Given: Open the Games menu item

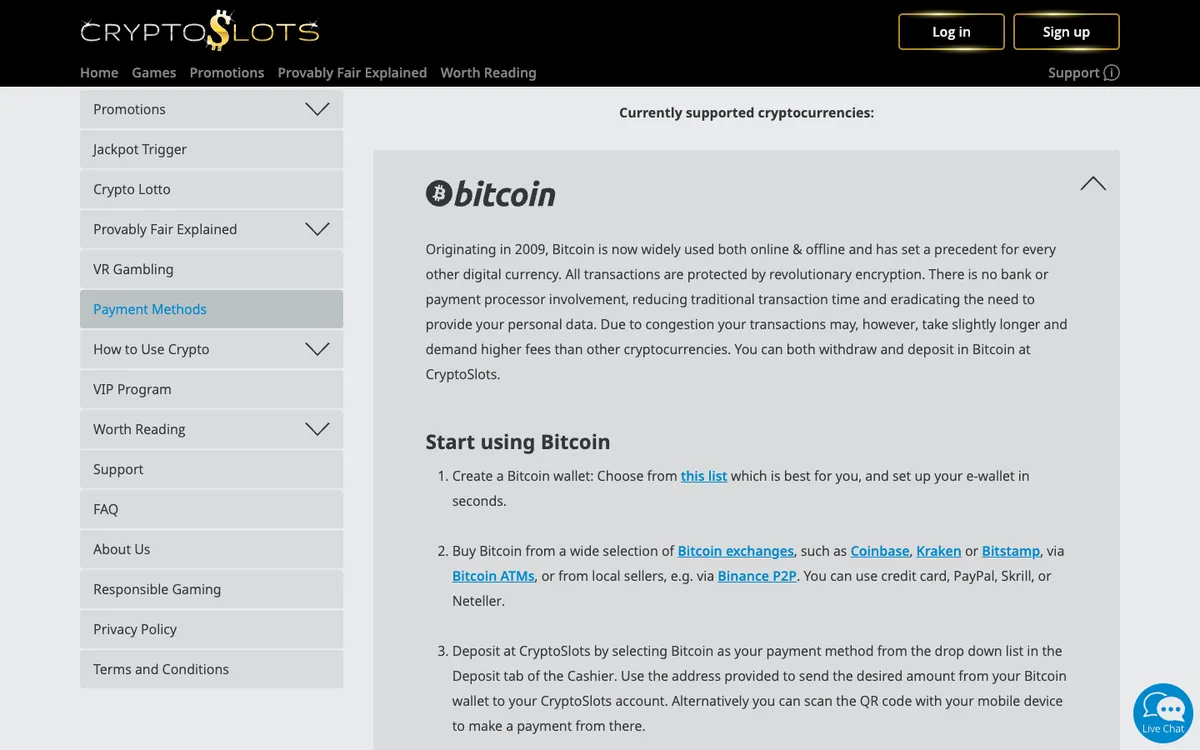Looking at the screenshot, I should pos(154,73).
